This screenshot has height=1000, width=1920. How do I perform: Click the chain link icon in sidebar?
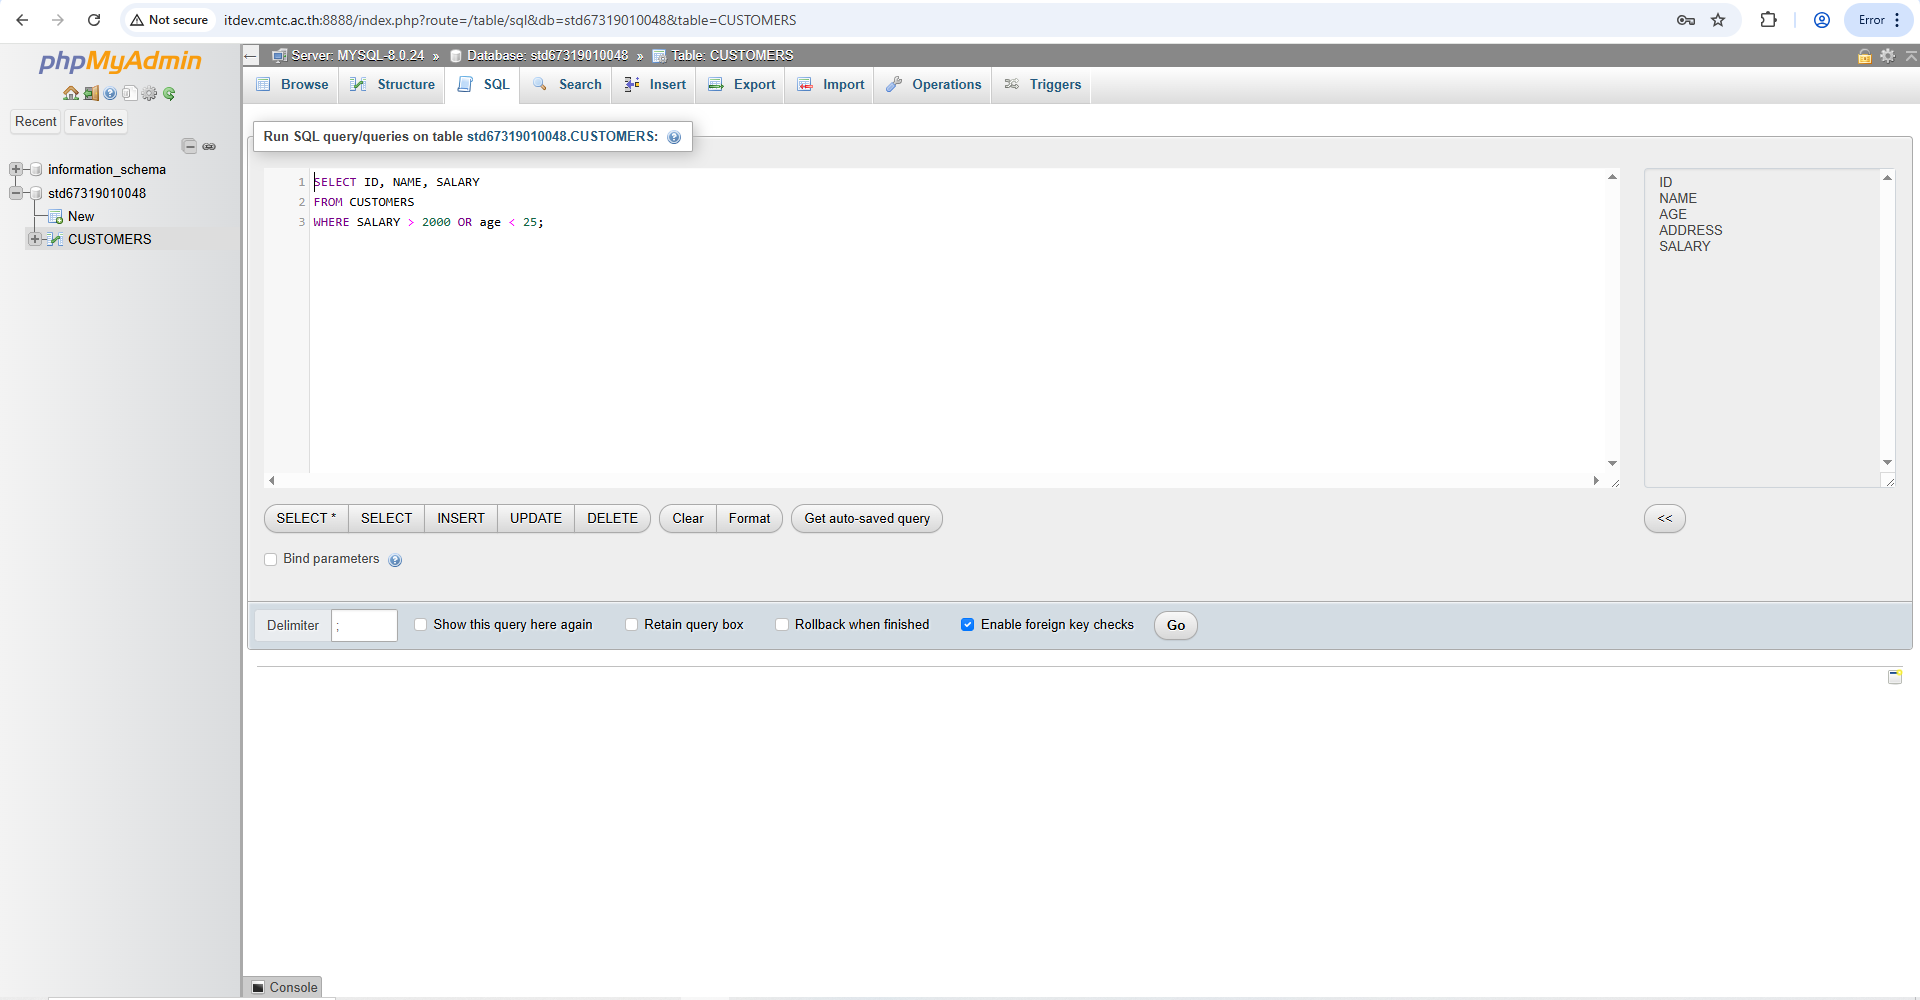[x=209, y=146]
